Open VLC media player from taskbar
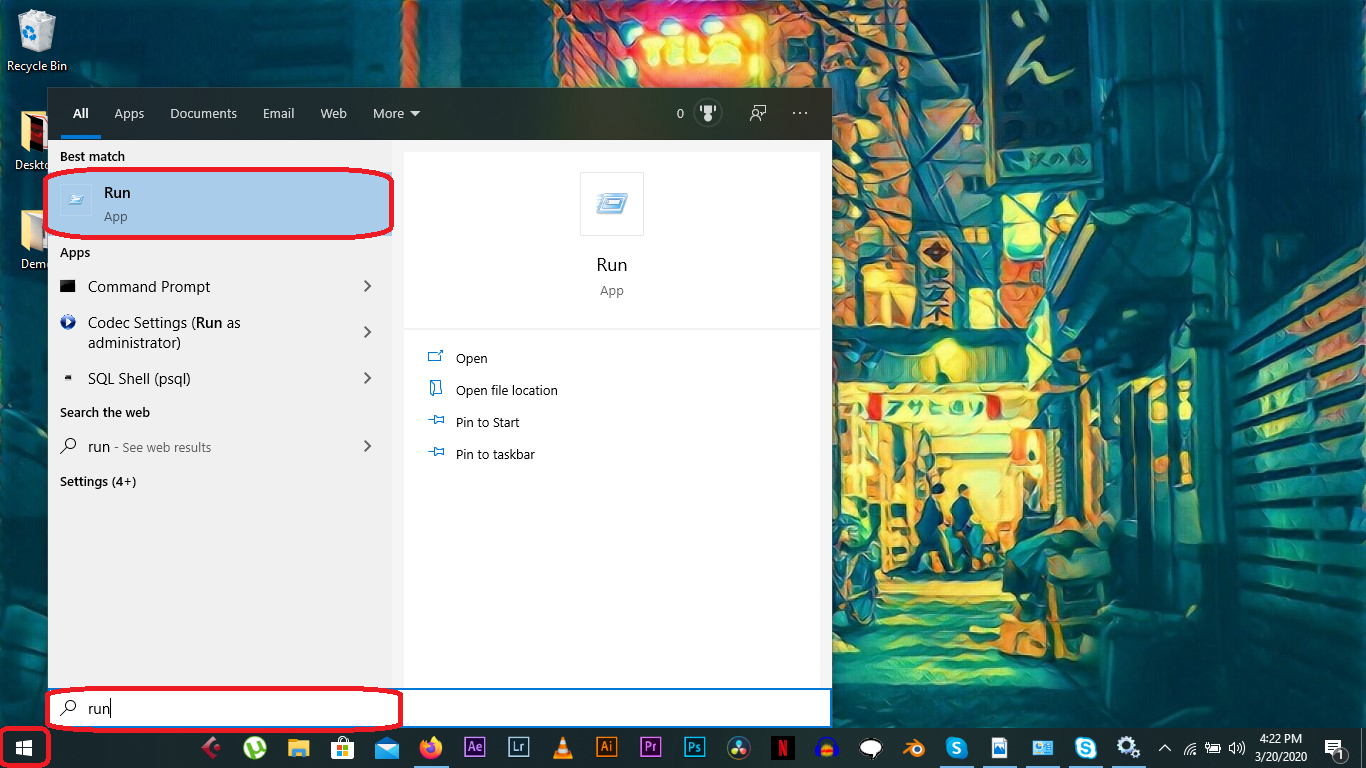This screenshot has width=1366, height=768. point(563,747)
